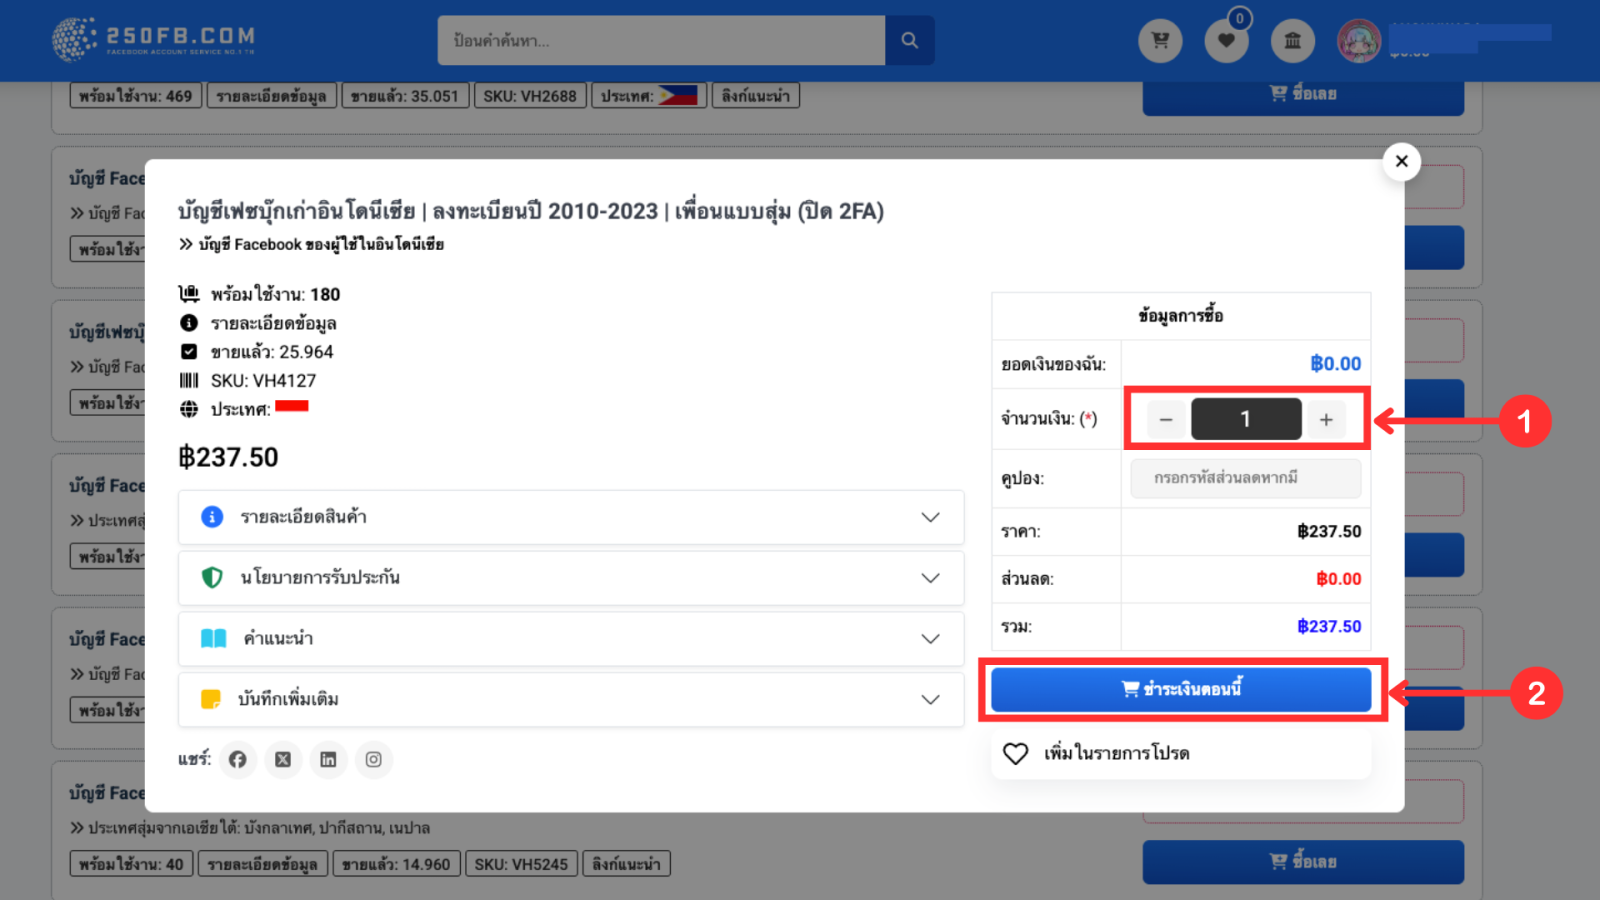Click the shopping cart icon in header
Image resolution: width=1600 pixels, height=900 pixels.
(1160, 41)
